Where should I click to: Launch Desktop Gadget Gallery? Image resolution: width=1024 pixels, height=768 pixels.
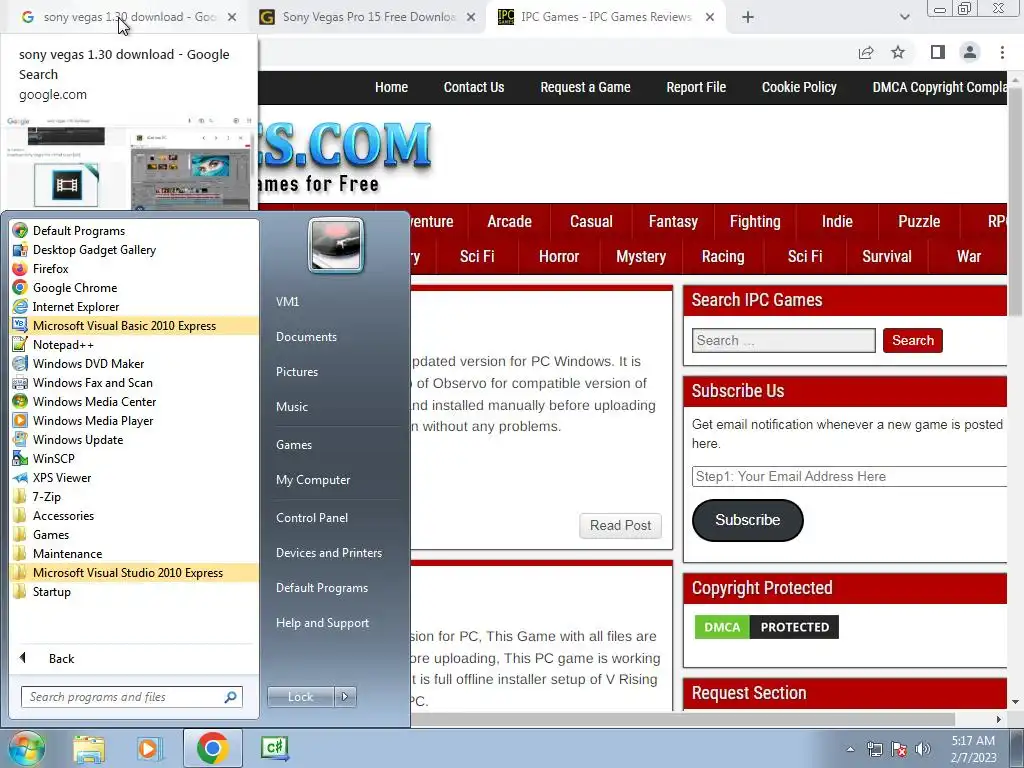pos(134,249)
